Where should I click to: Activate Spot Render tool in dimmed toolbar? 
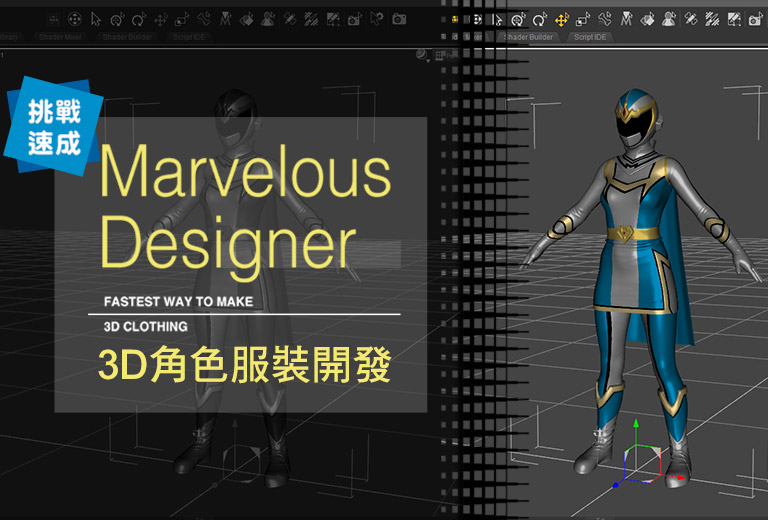coord(355,20)
